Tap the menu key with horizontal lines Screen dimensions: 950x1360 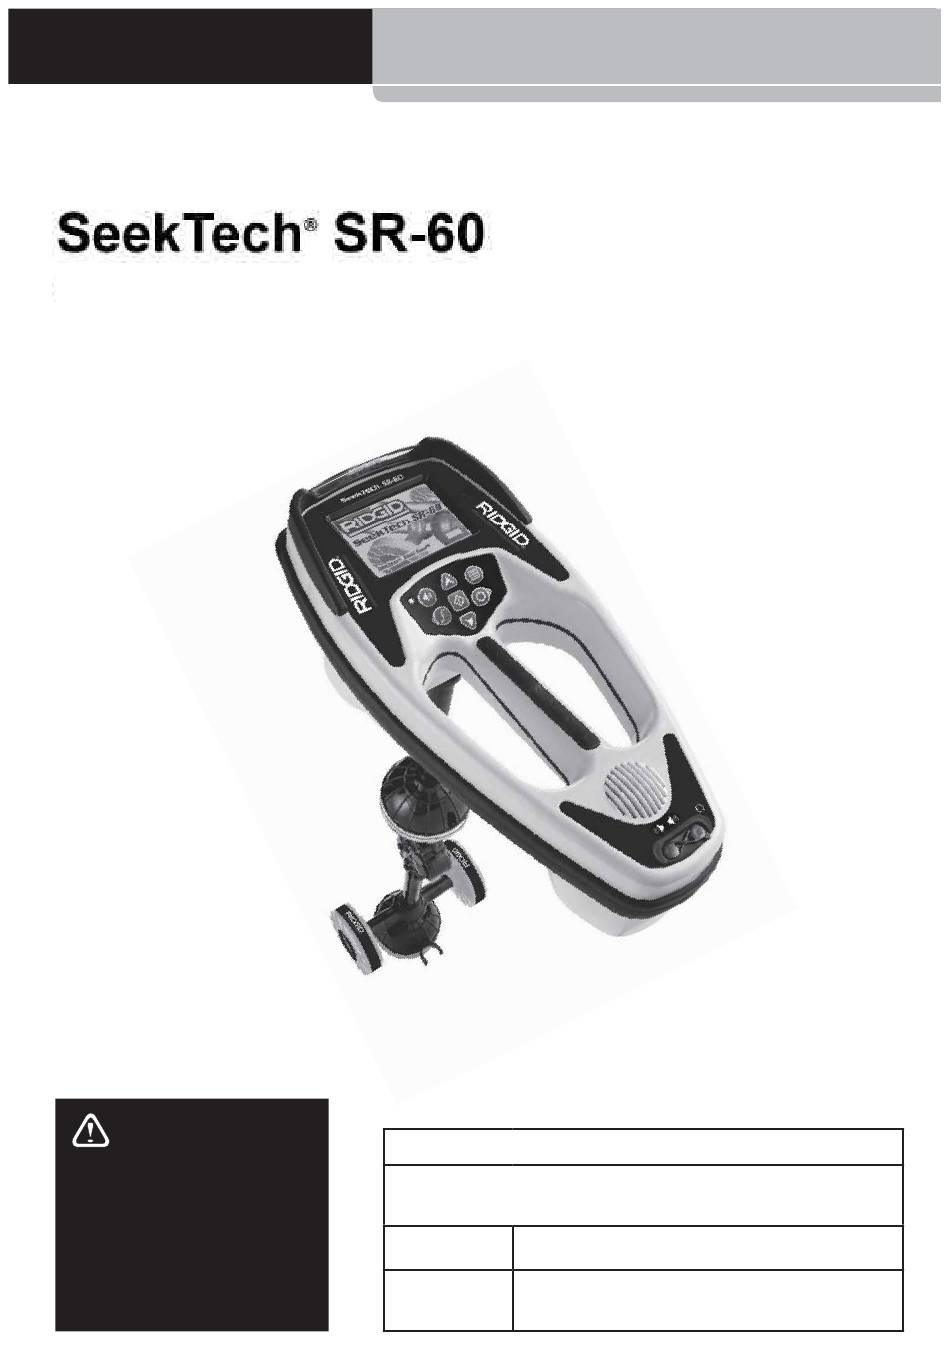coord(472,575)
